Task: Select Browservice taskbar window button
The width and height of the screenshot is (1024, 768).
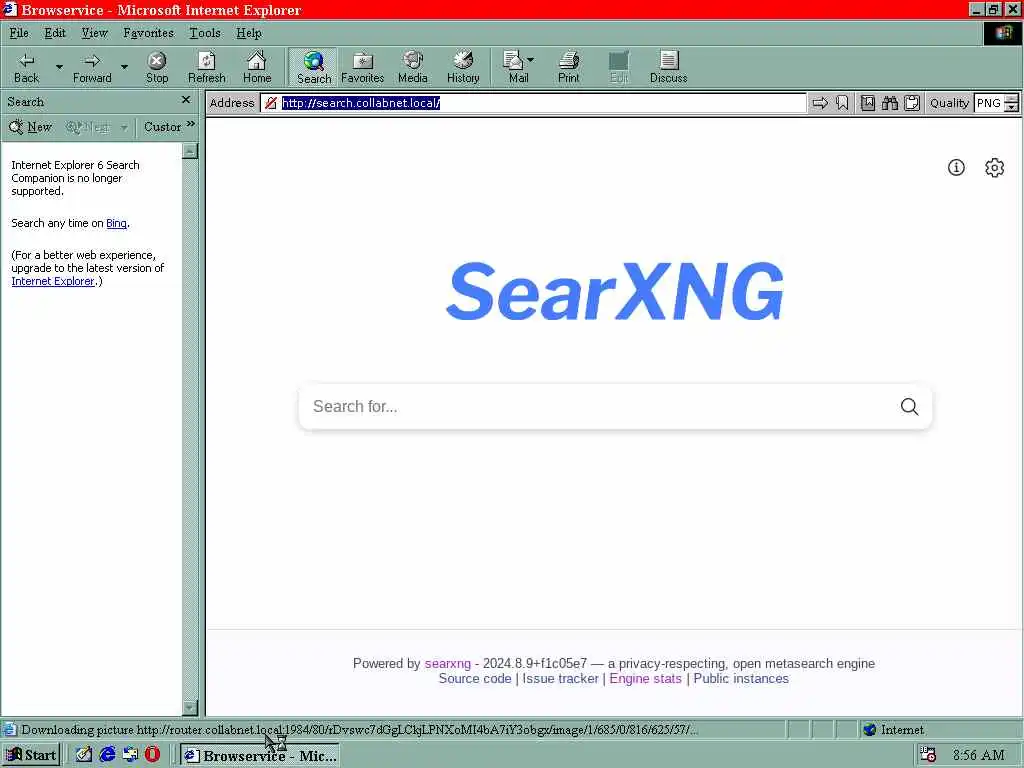Action: click(260, 755)
